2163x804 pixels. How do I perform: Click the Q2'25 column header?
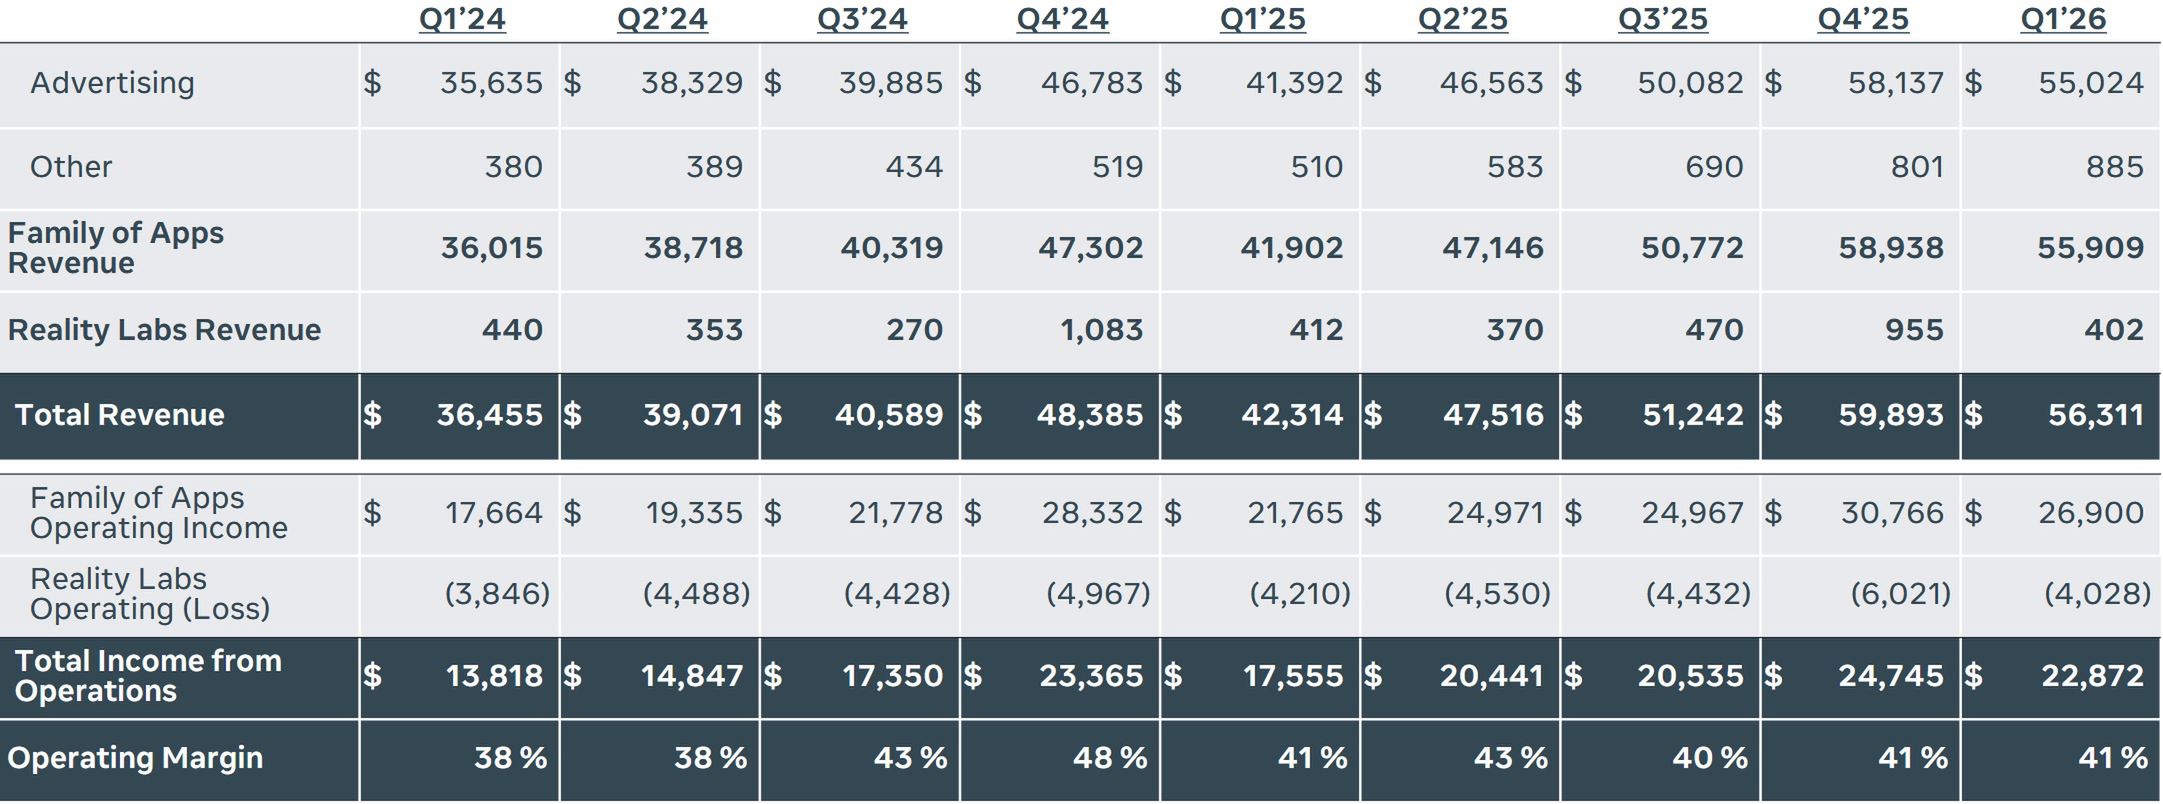[x=1462, y=19]
